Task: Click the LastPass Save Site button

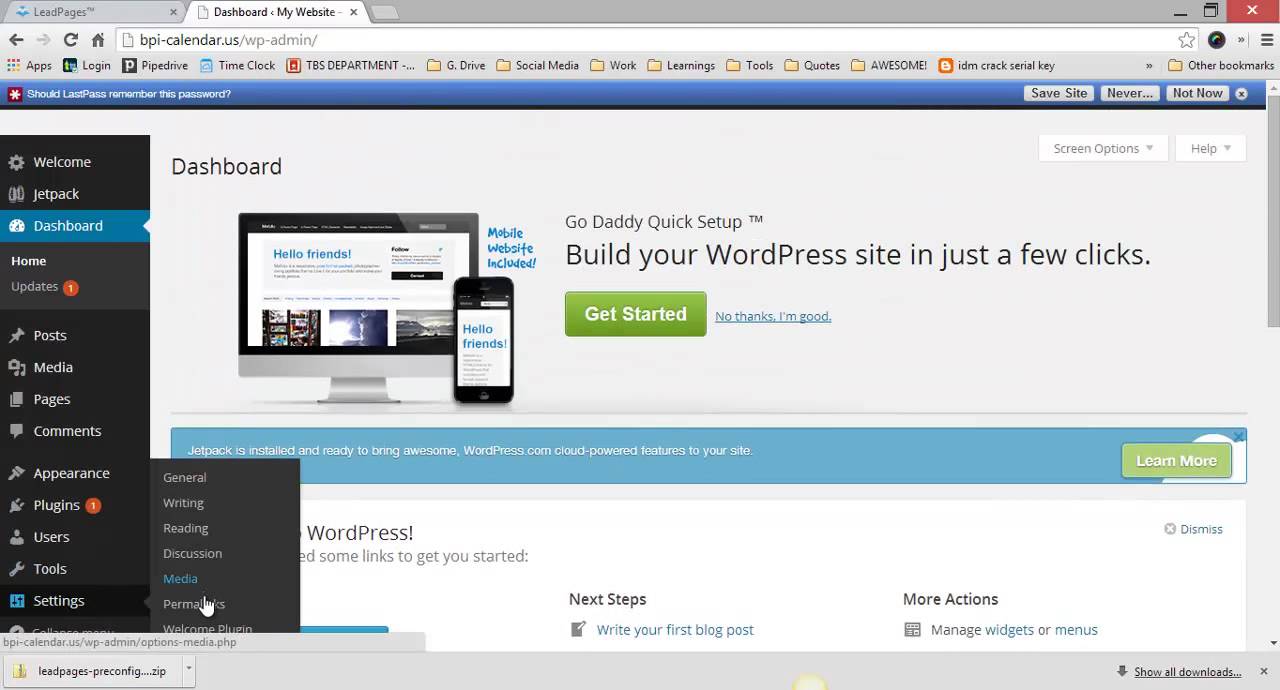Action: tap(1059, 93)
